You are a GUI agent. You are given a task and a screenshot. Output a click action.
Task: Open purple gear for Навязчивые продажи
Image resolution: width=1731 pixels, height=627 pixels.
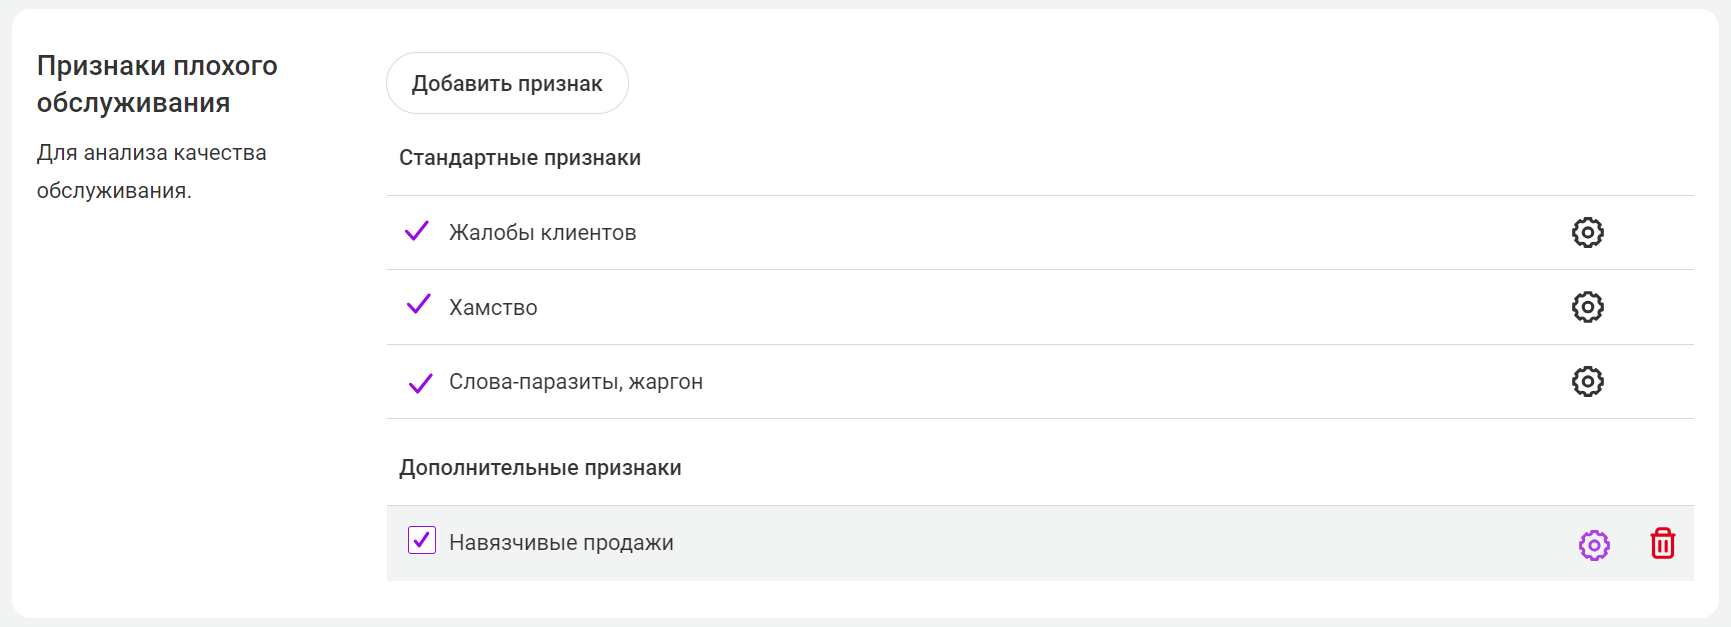[1594, 545]
